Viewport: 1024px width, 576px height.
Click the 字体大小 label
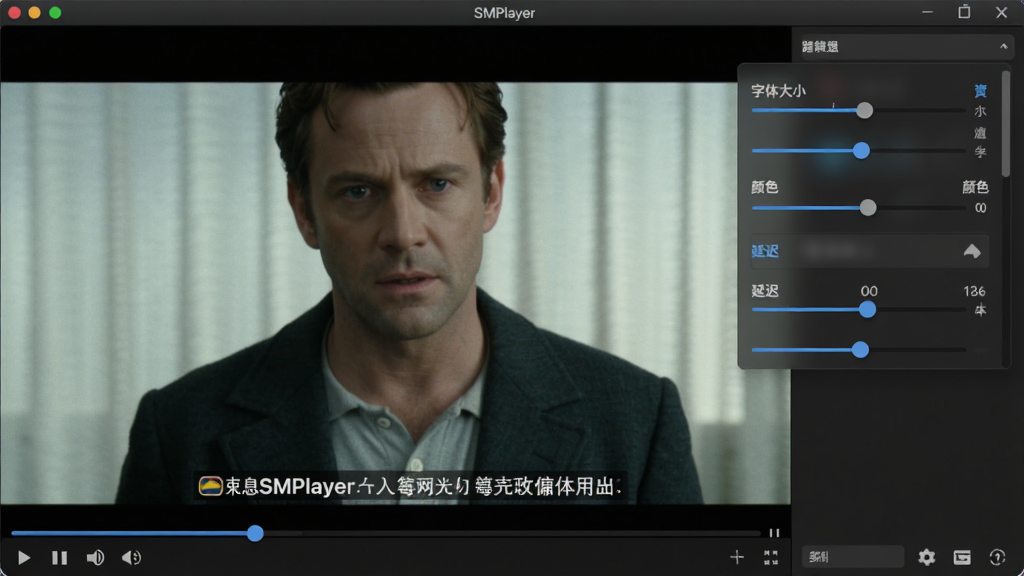pos(778,91)
